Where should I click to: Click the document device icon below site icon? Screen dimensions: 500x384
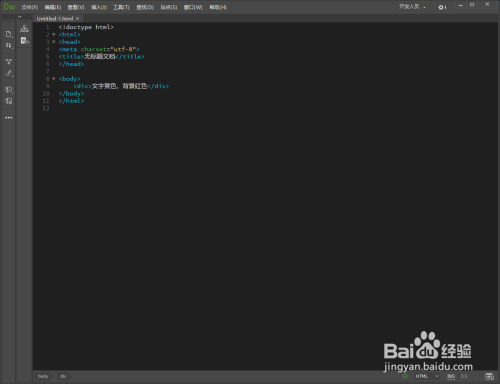point(24,41)
